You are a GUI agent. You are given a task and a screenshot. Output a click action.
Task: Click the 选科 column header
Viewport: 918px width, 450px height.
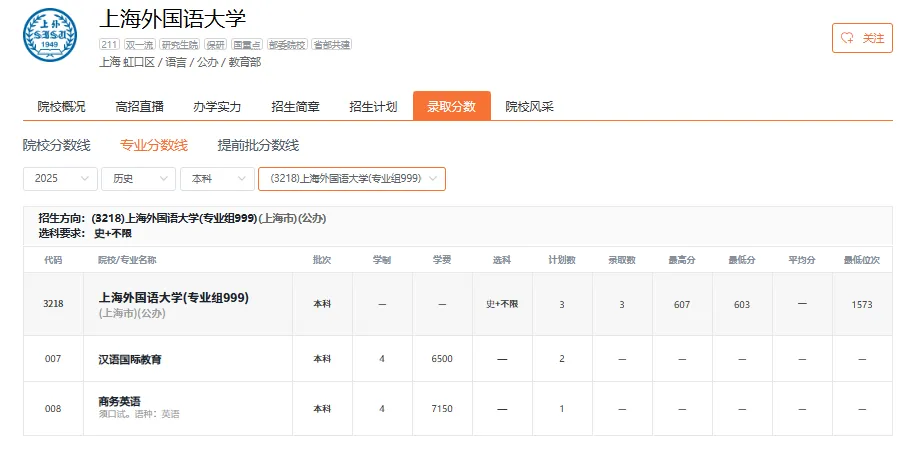click(502, 260)
